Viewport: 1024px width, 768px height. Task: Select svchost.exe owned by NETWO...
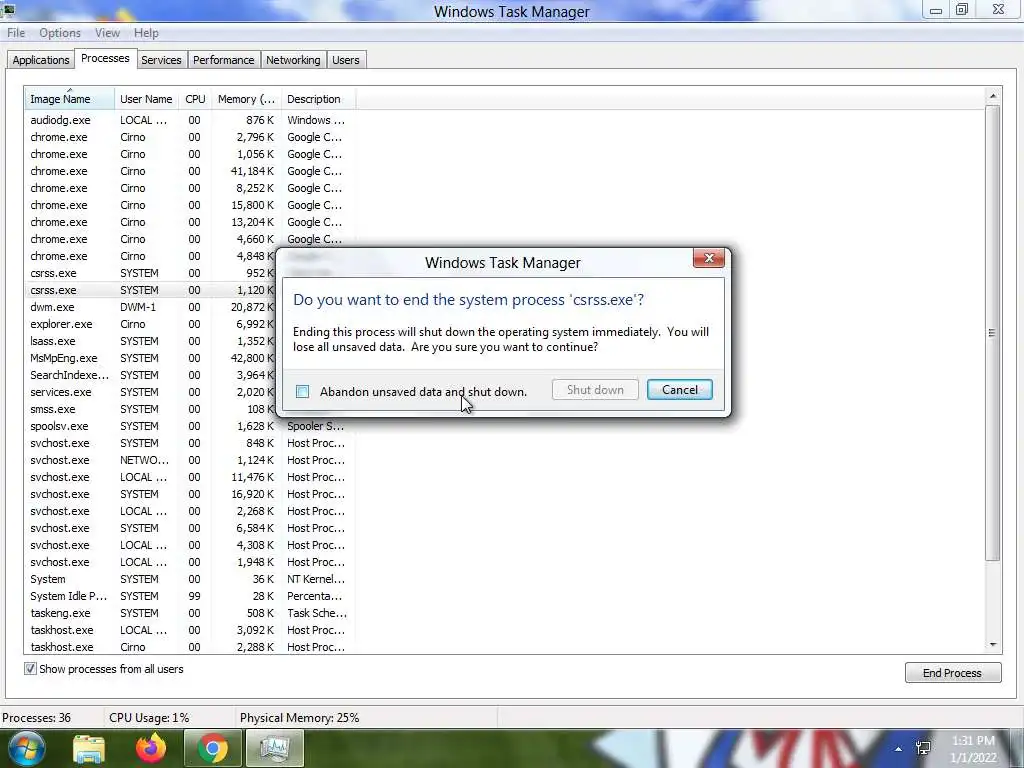point(189,460)
